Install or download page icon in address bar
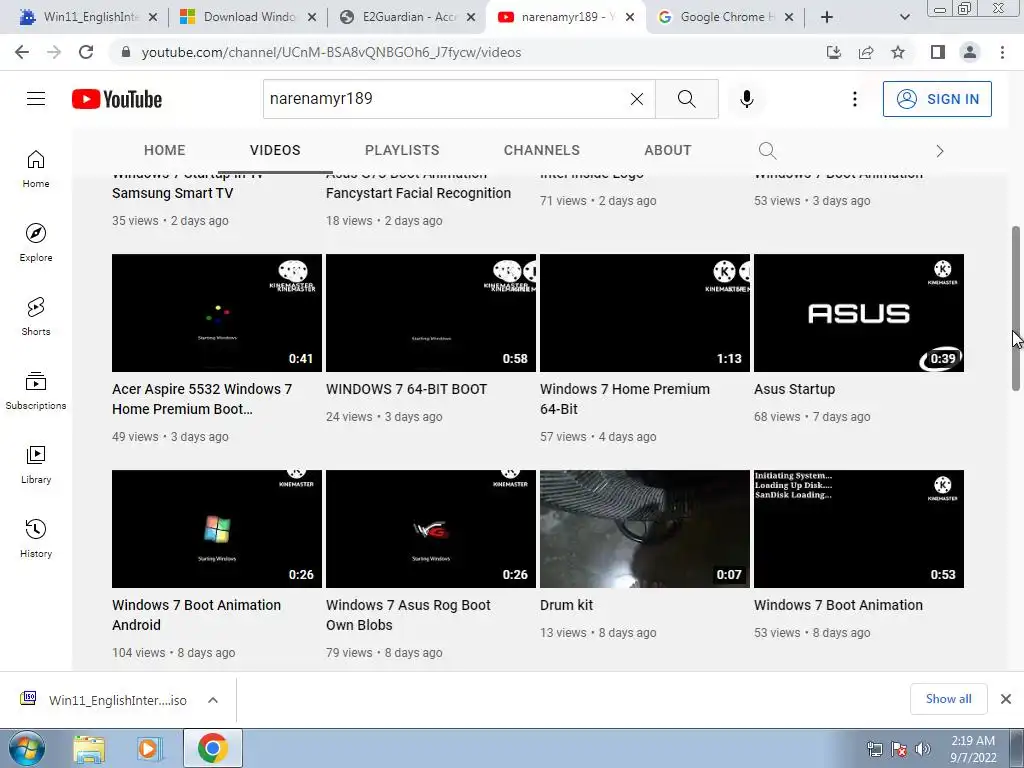1024x768 pixels. (x=834, y=52)
